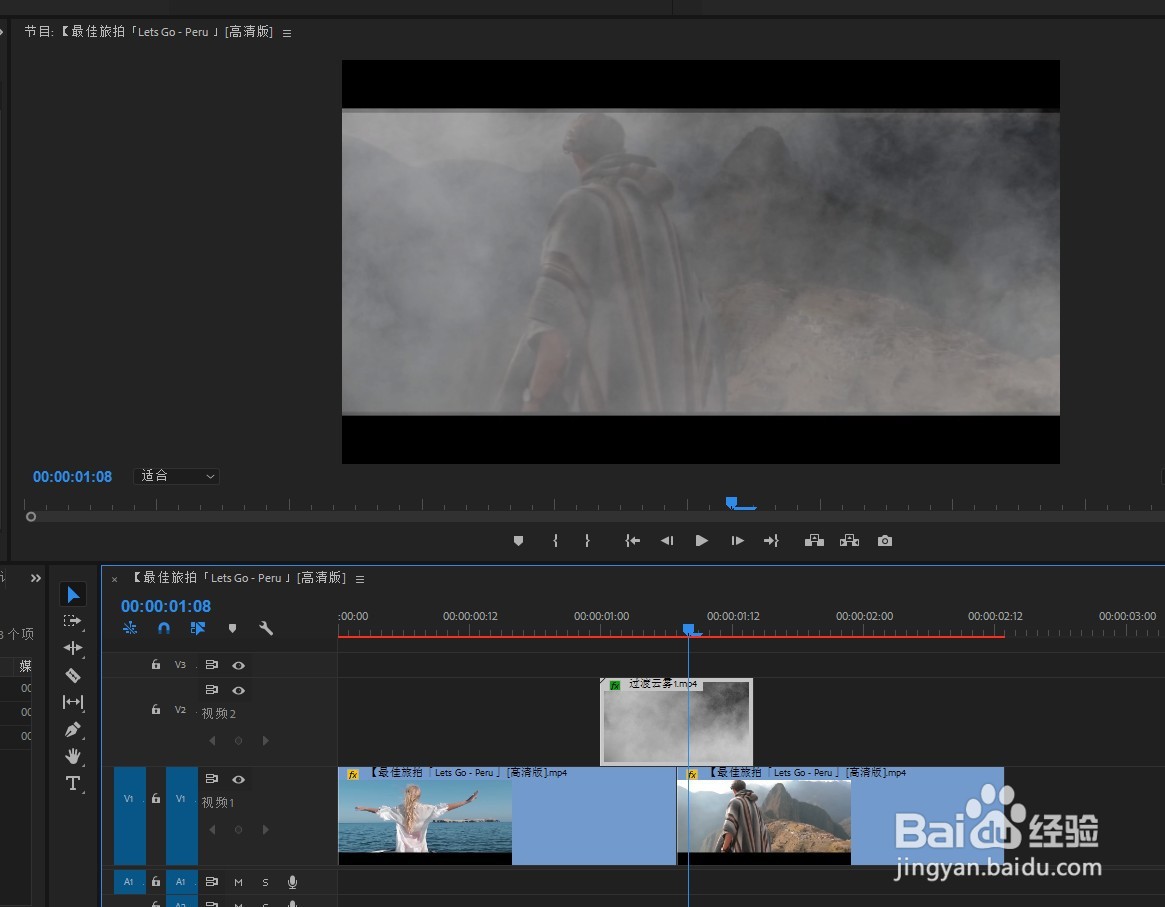Open timeline display settings wrench
The width and height of the screenshot is (1165, 907).
point(266,628)
